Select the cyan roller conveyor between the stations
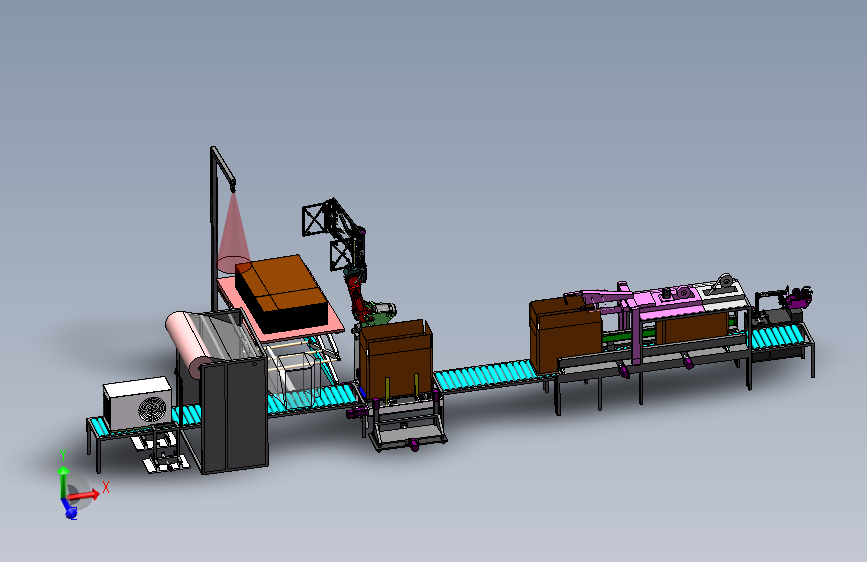Screen dimensions: 867x562 point(485,376)
